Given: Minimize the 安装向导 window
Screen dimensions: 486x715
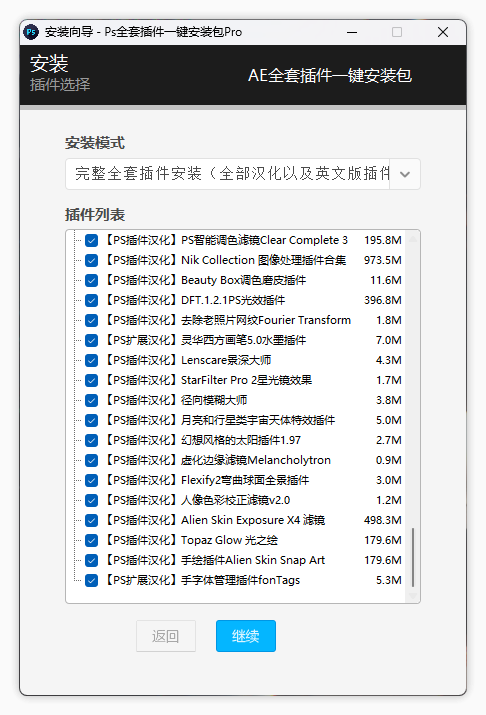Looking at the screenshot, I should point(352,32).
